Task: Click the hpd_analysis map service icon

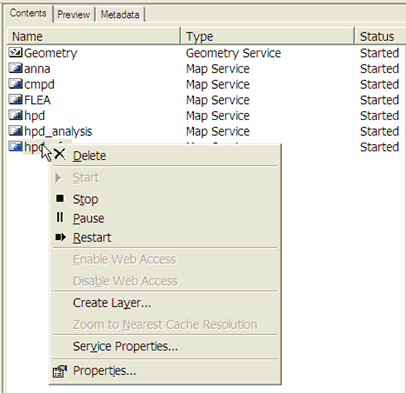Action: click(x=15, y=131)
